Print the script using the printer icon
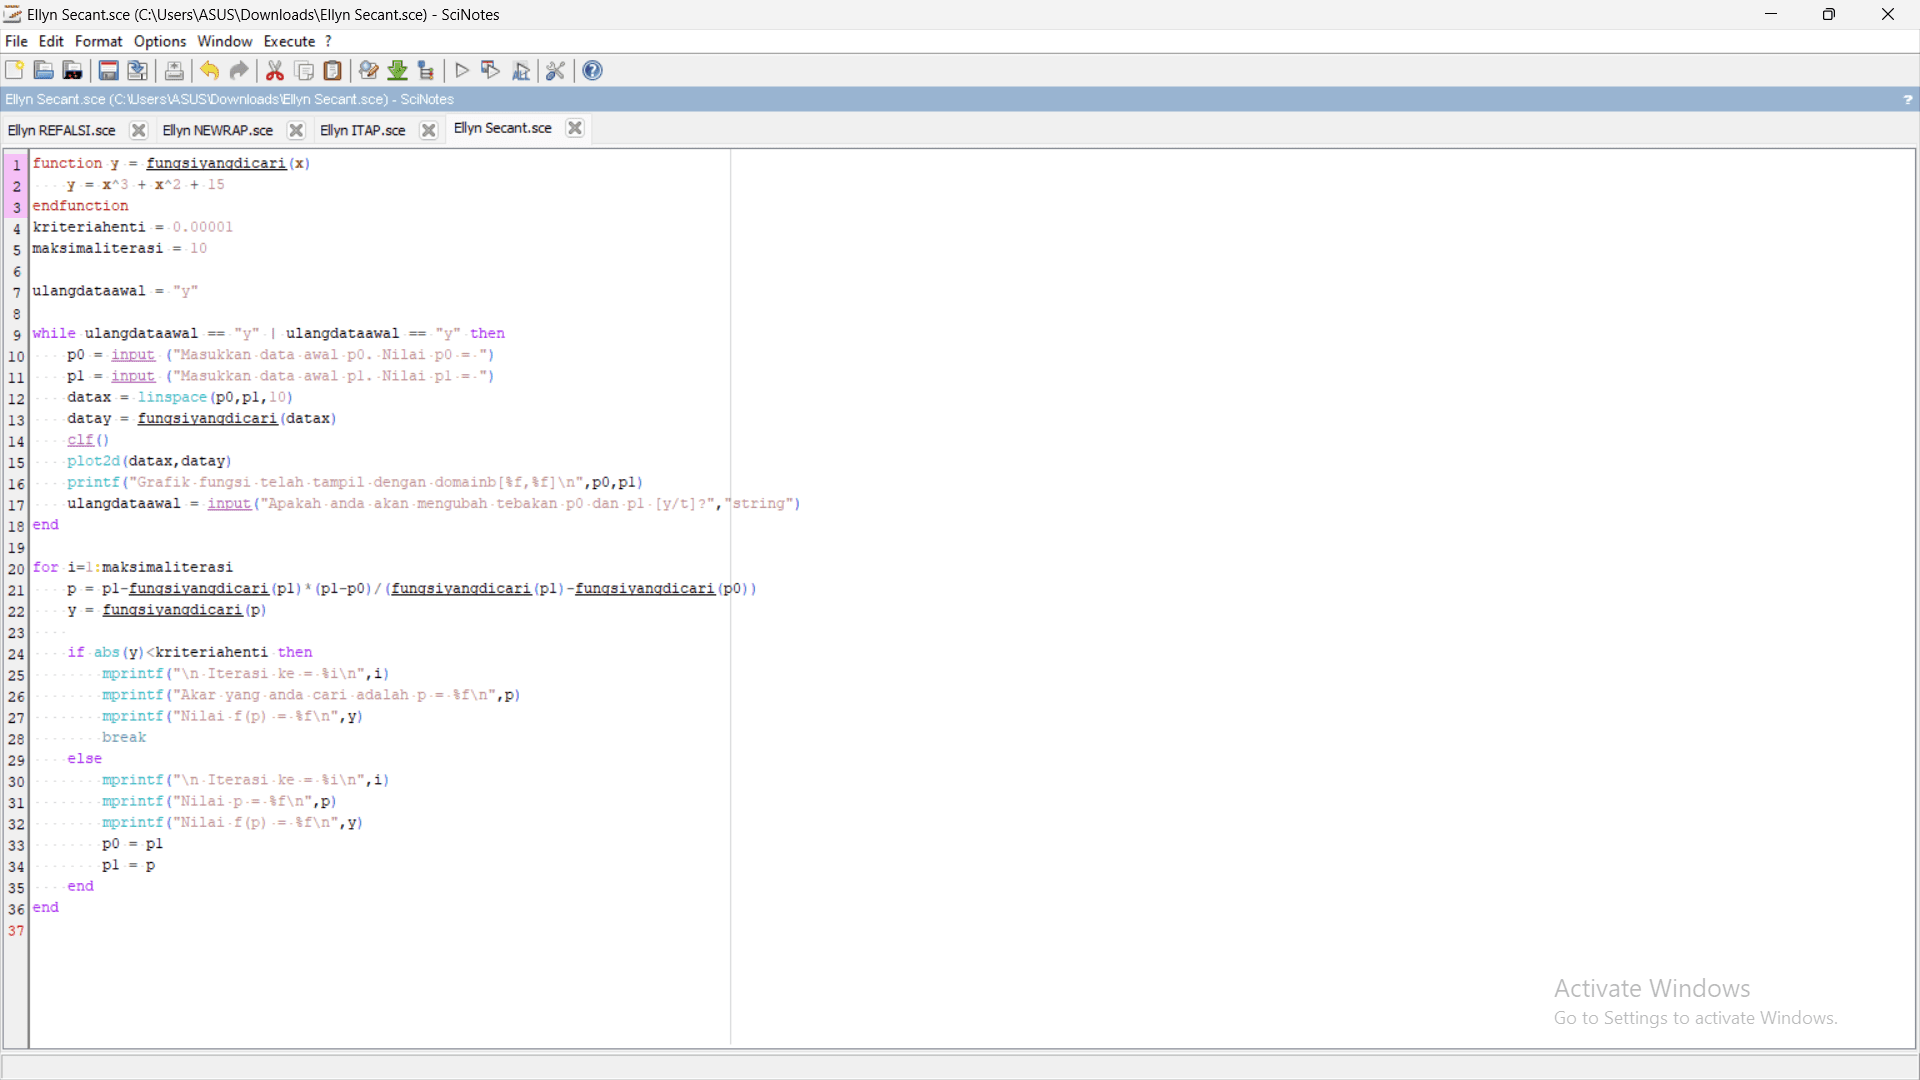Viewport: 1920px width, 1080px height. [x=174, y=70]
